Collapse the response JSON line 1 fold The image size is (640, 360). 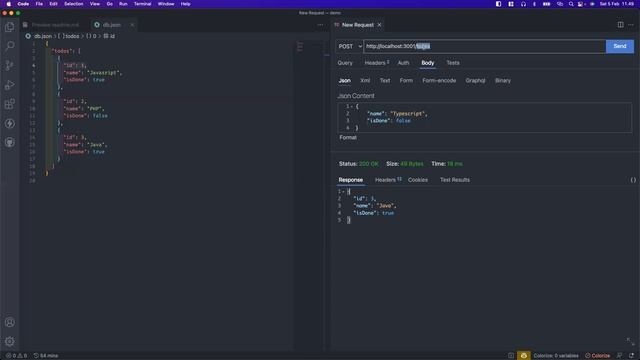pyautogui.click(x=343, y=191)
